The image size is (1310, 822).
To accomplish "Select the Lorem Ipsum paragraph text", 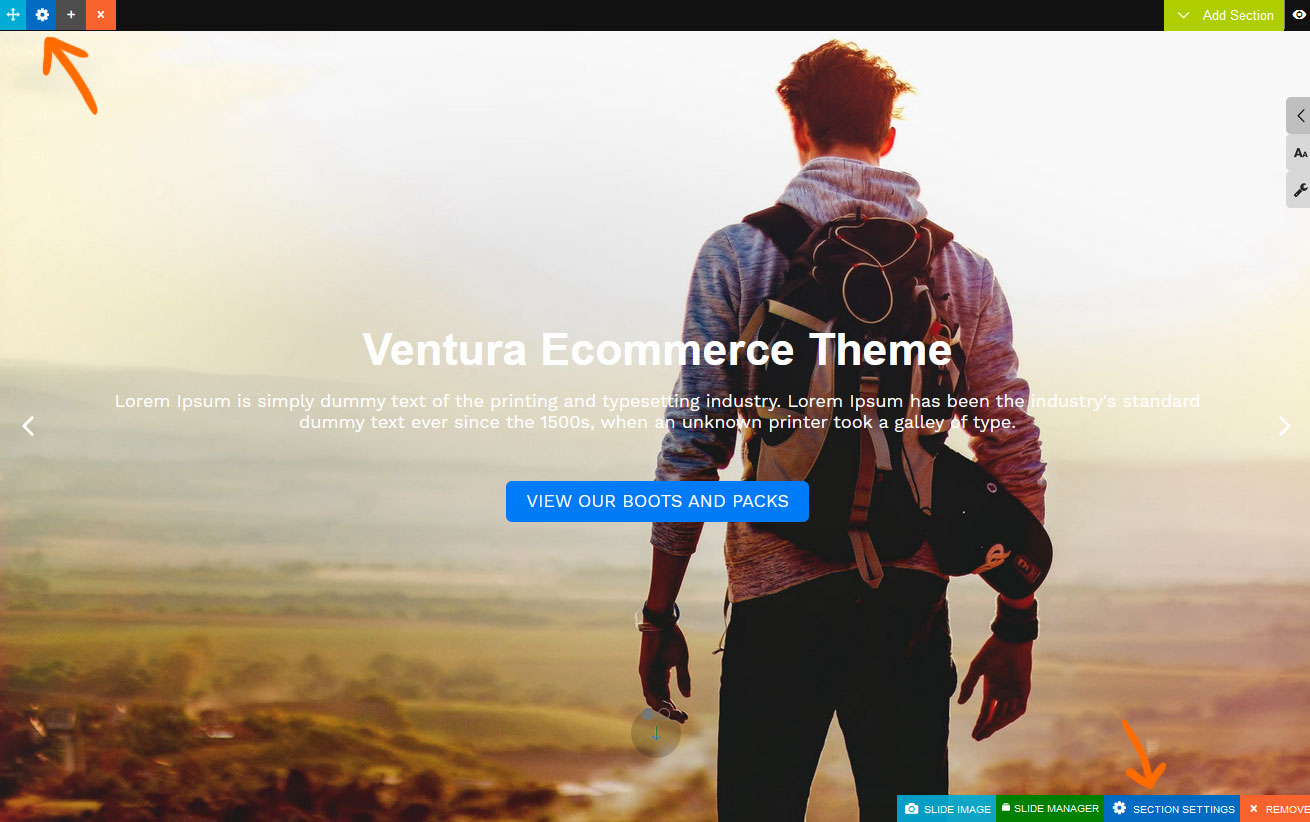I will coord(657,411).
